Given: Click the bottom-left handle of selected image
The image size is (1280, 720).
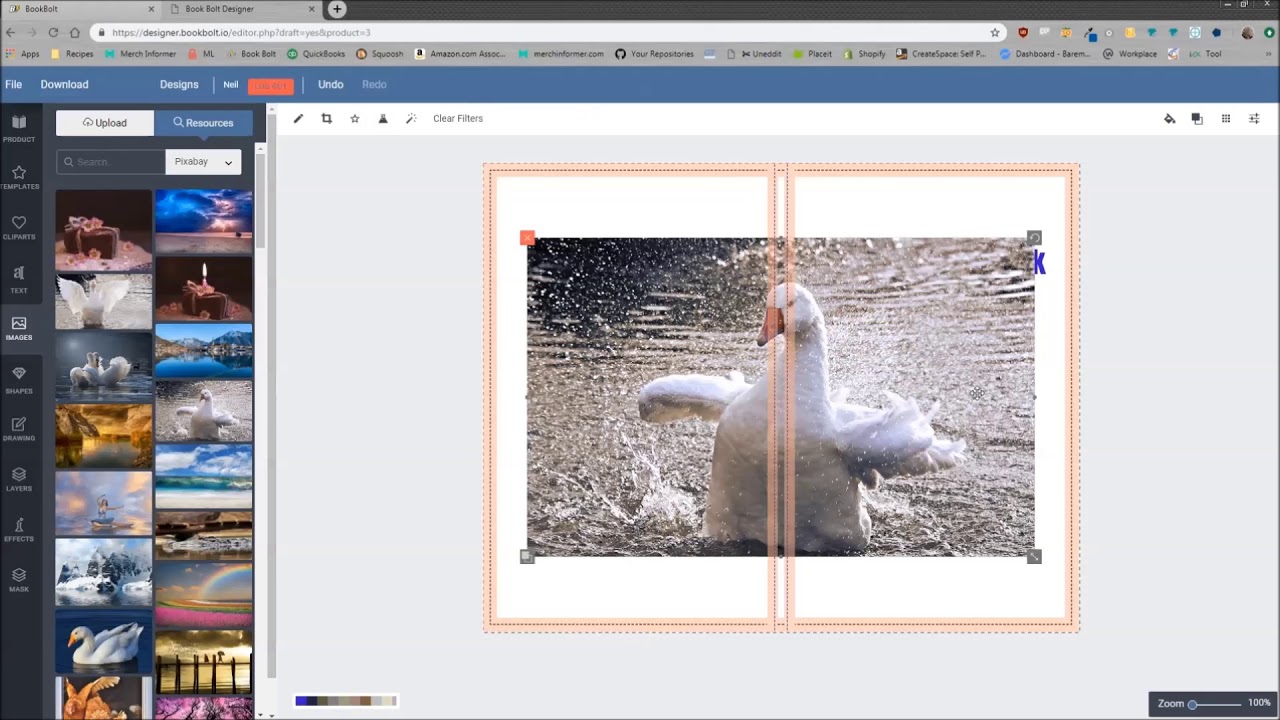Looking at the screenshot, I should tap(527, 557).
